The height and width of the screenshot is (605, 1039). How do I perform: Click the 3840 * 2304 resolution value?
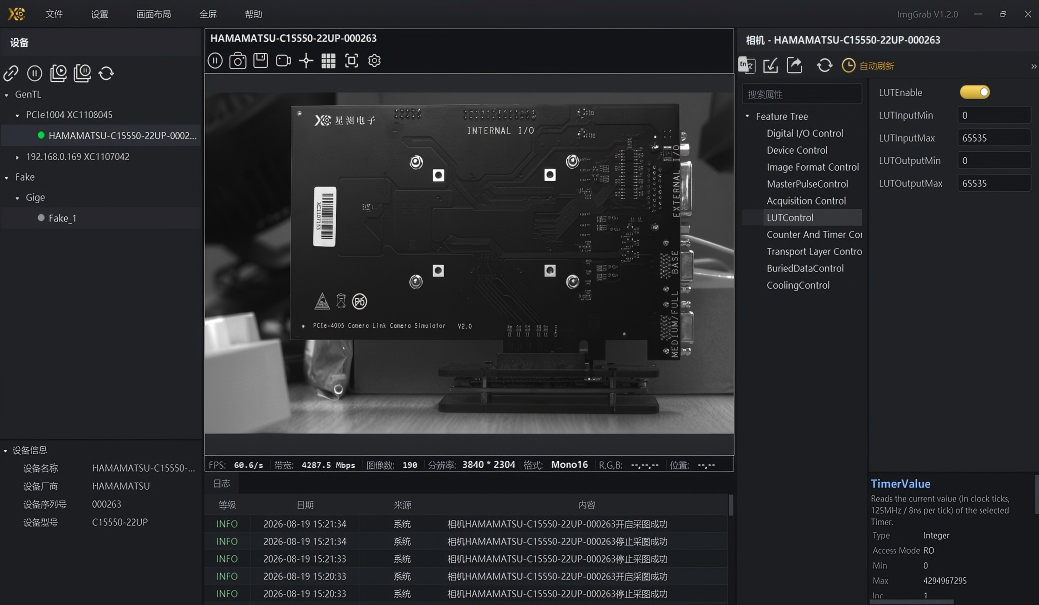pos(488,465)
